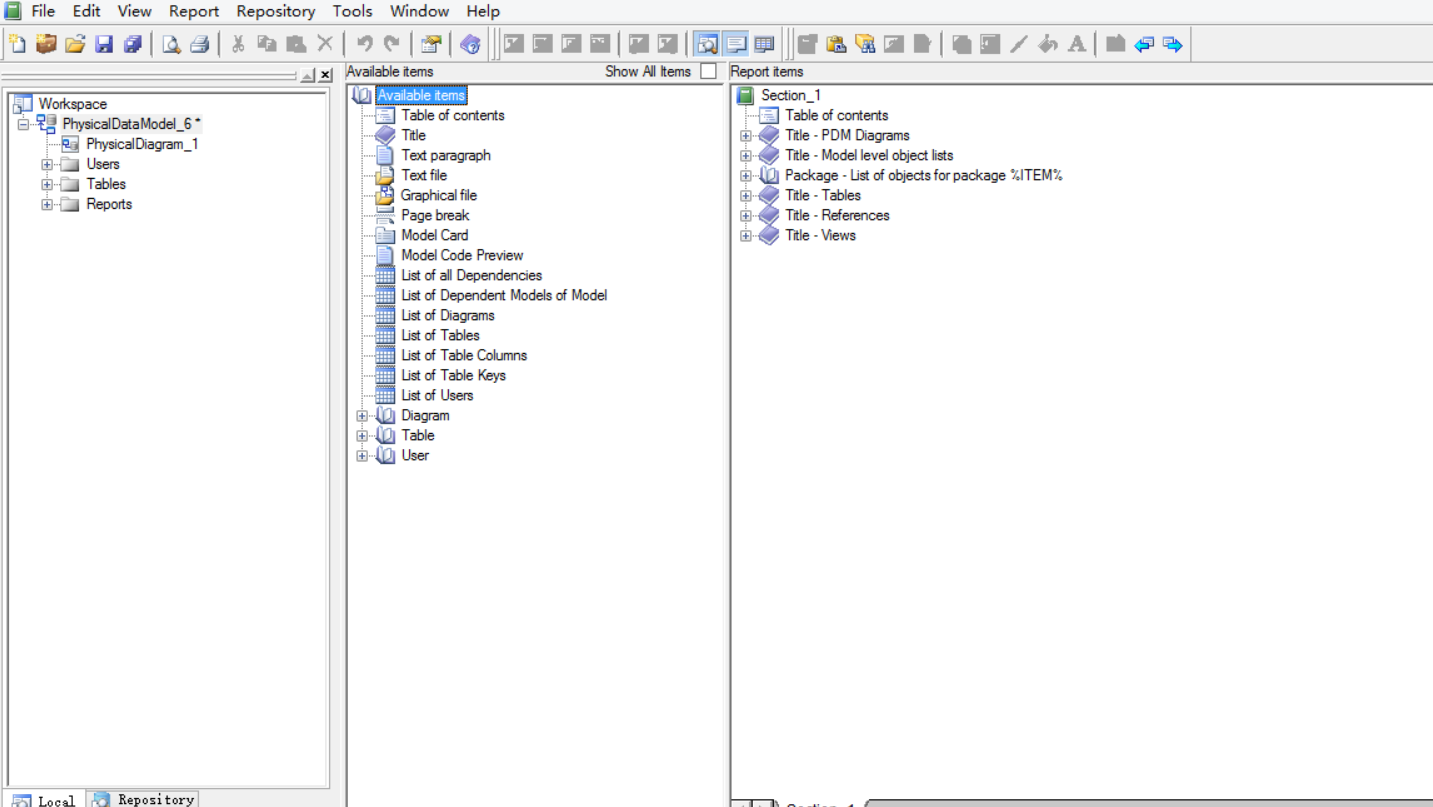The image size is (1433, 807).
Task: Click the Copy toolbar icon
Action: (x=267, y=44)
